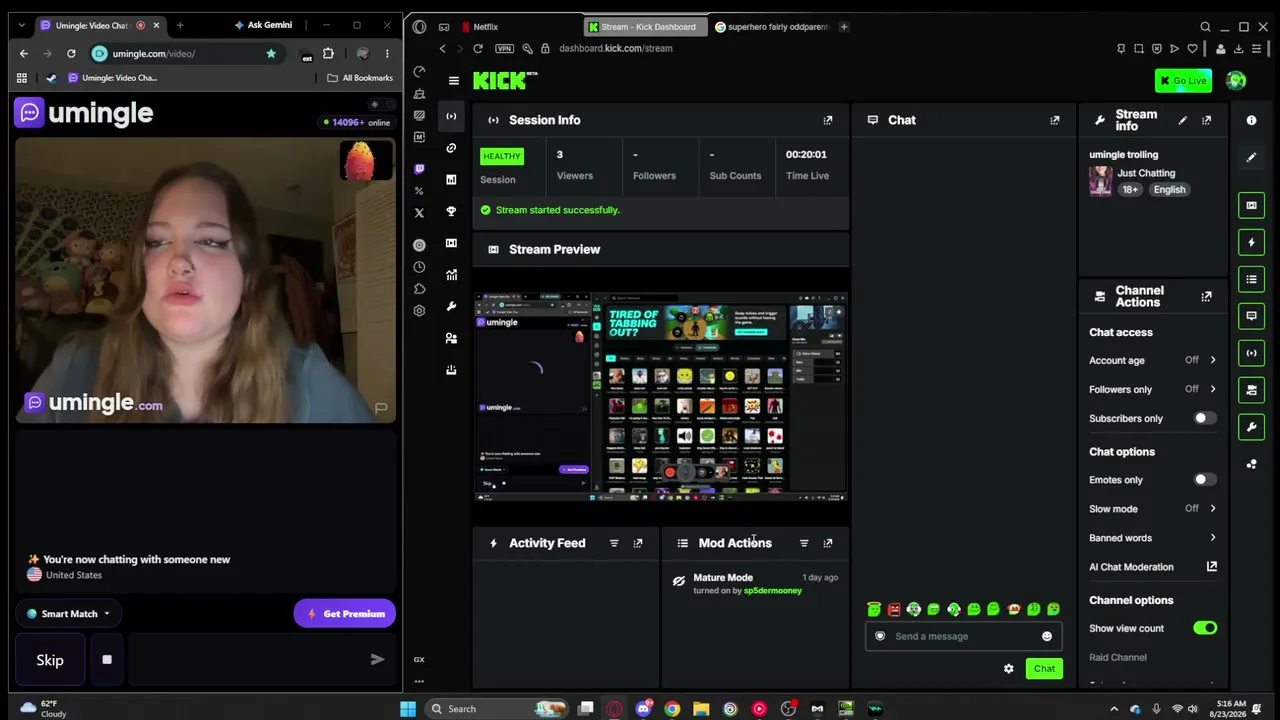Open the emoji picker in chat box
Screen dimensions: 1280x720
point(1047,636)
